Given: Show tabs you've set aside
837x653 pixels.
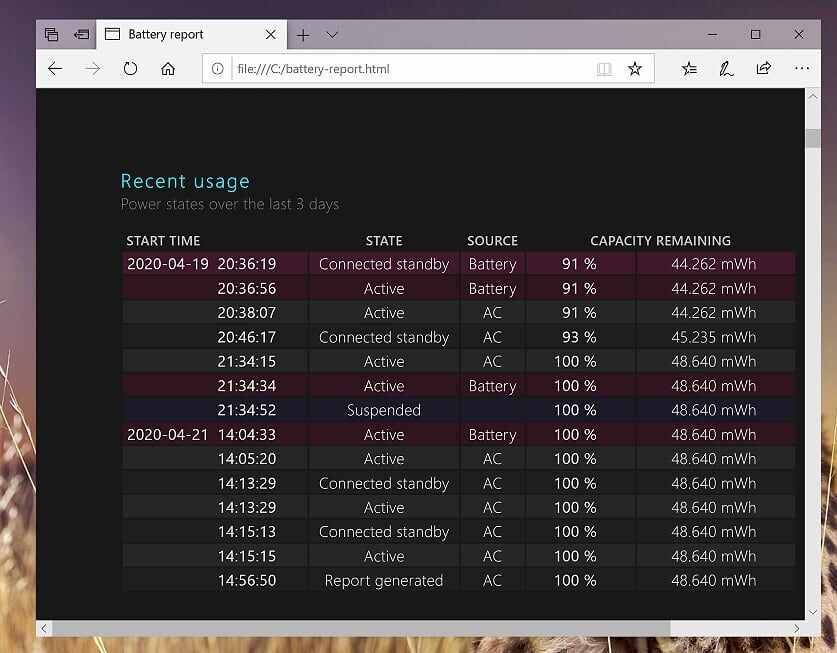Looking at the screenshot, I should [51, 35].
